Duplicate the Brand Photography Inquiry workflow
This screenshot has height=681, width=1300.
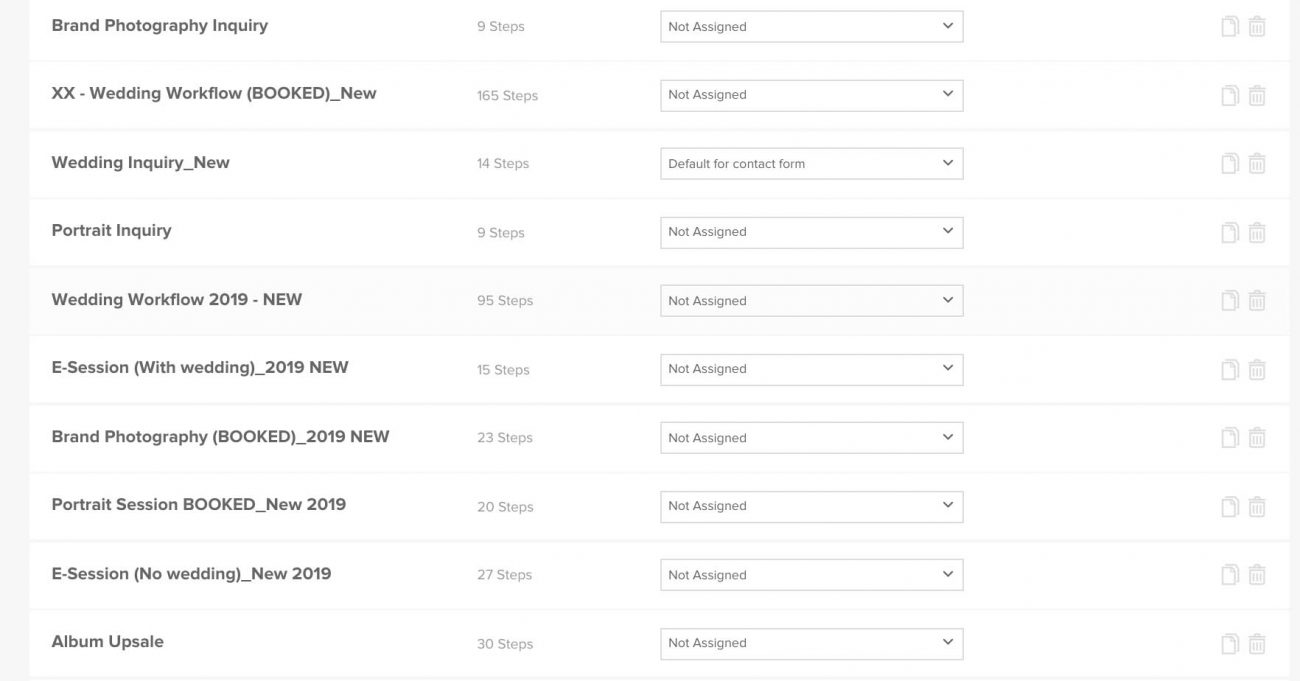click(1230, 27)
